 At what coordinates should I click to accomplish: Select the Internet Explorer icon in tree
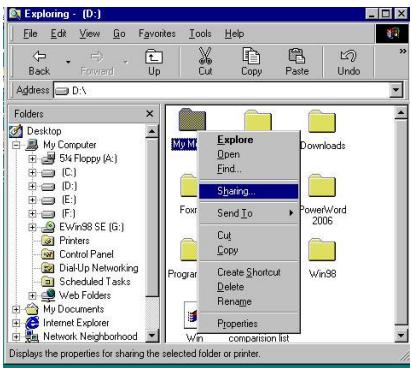pos(32,323)
